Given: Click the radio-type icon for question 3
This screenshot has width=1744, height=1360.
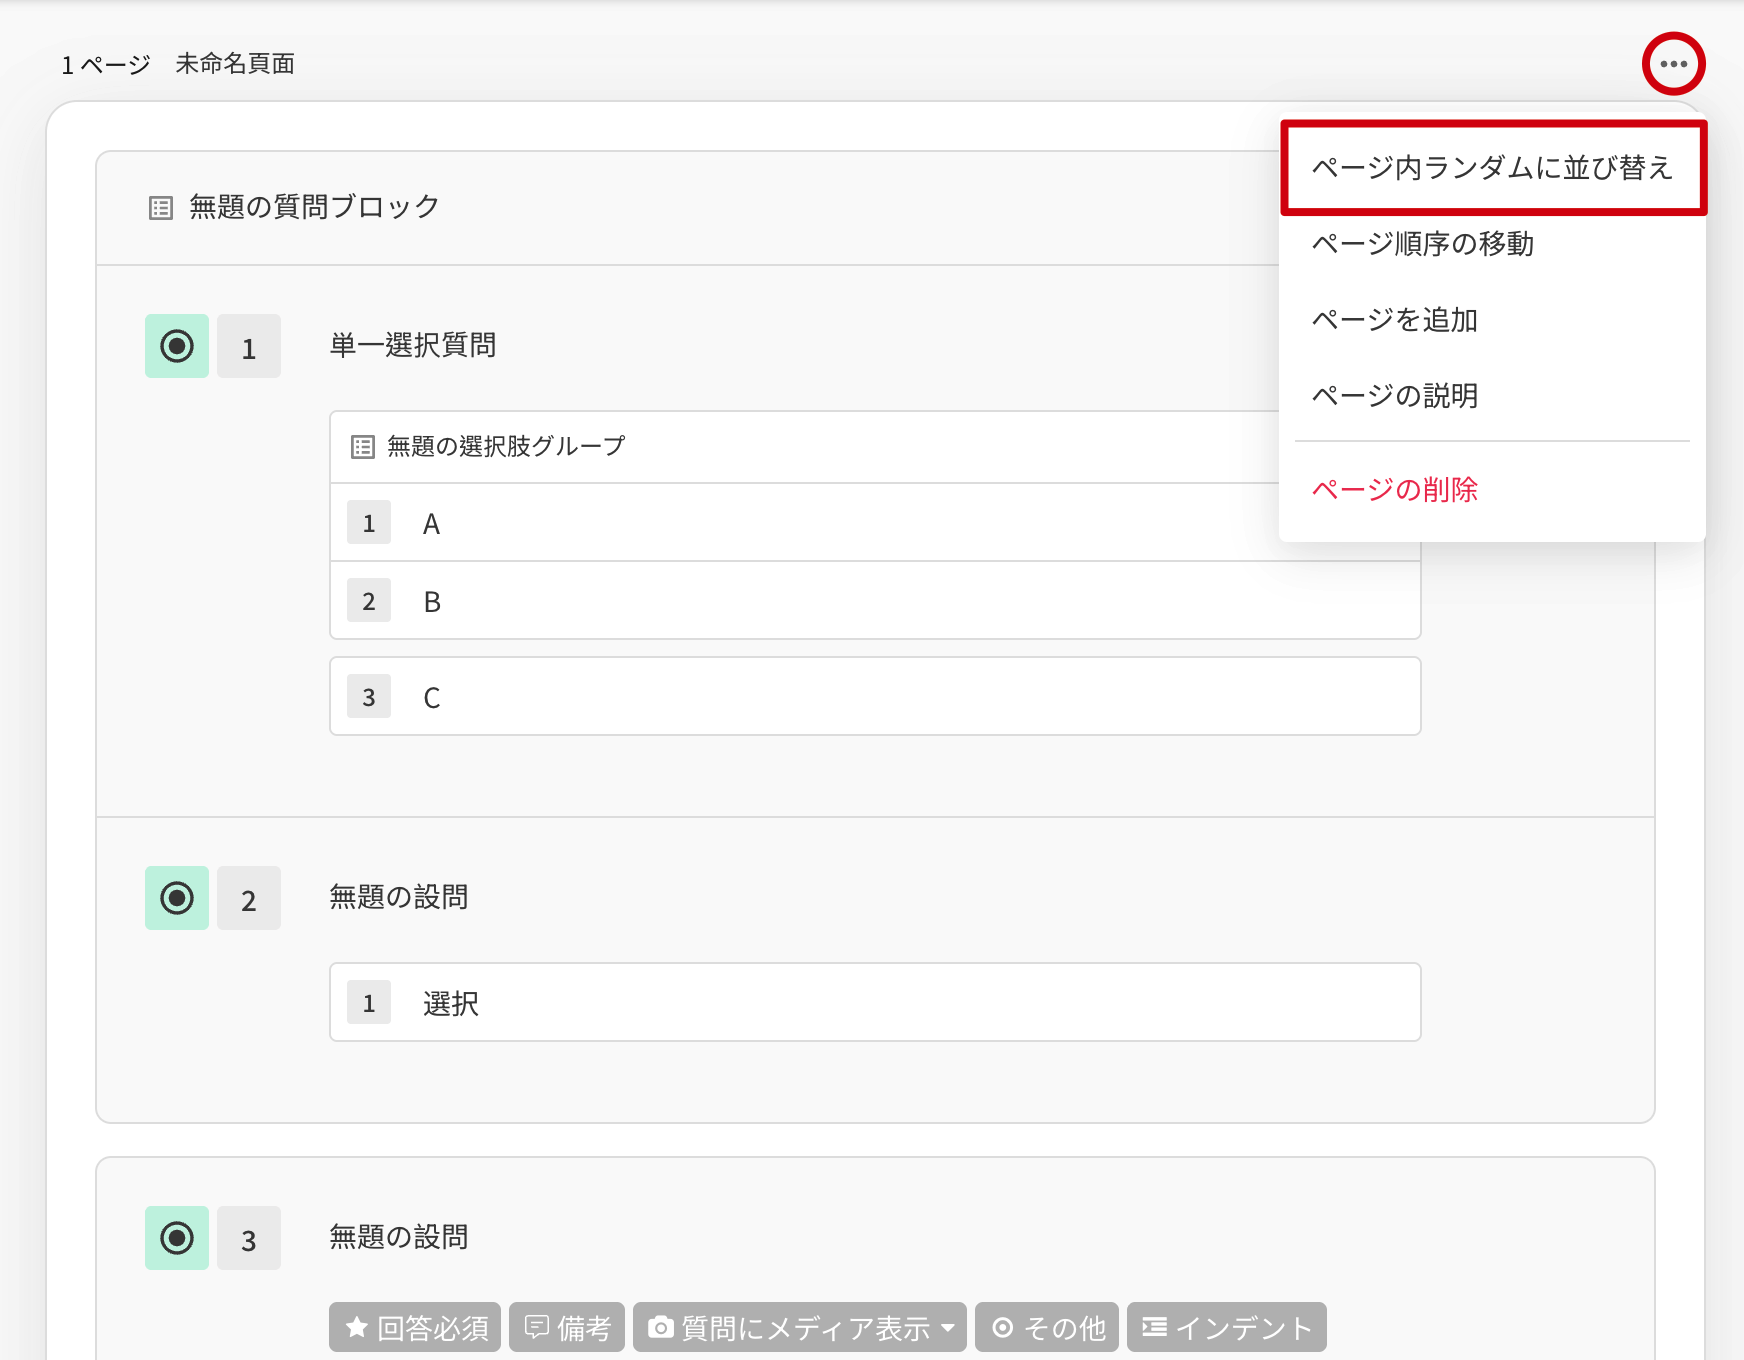Looking at the screenshot, I should coord(177,1238).
